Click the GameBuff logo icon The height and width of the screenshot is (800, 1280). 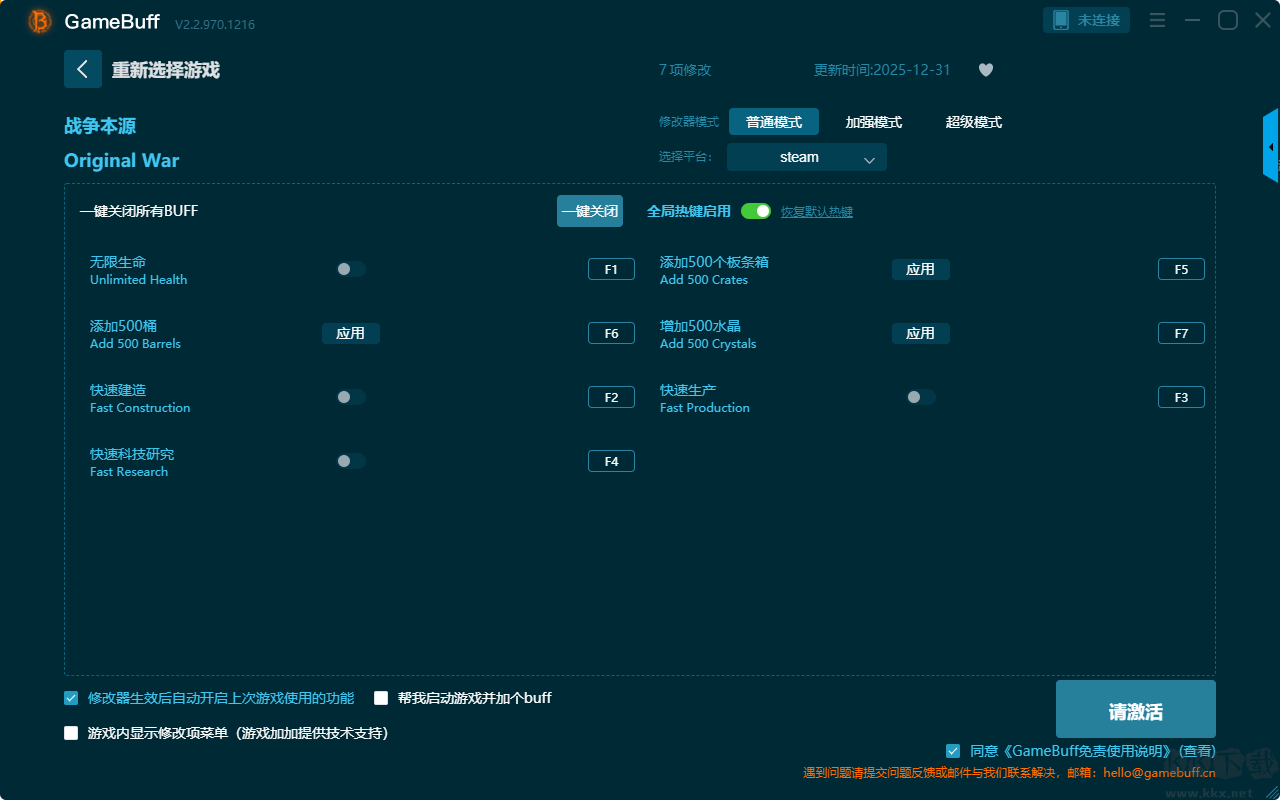click(40, 21)
